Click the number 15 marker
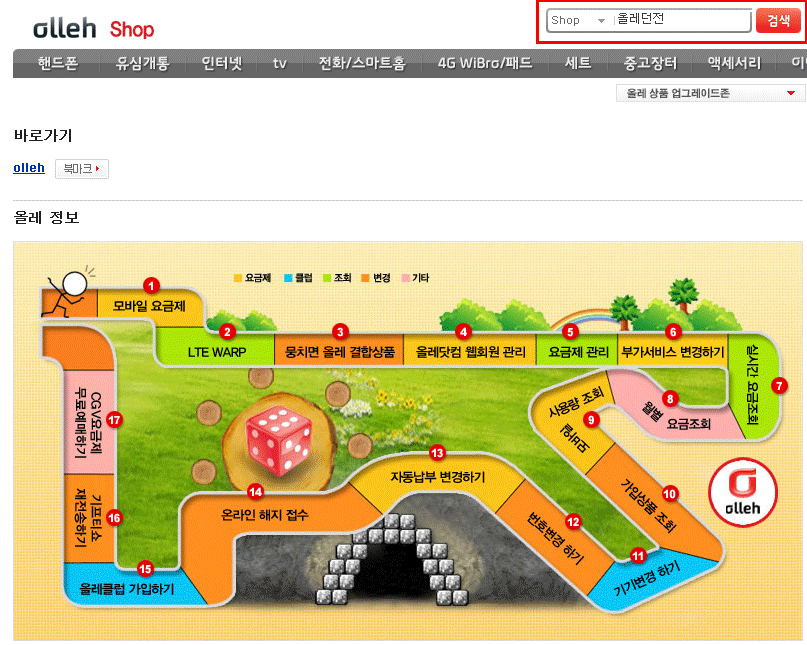 point(146,569)
